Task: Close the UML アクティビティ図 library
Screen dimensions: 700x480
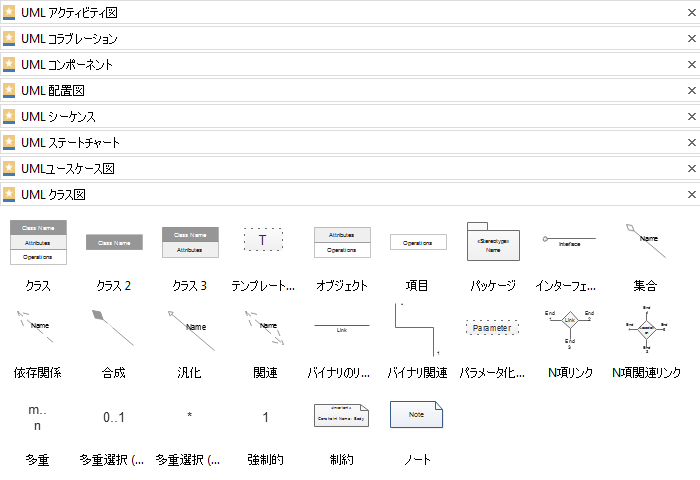Action: [692, 13]
